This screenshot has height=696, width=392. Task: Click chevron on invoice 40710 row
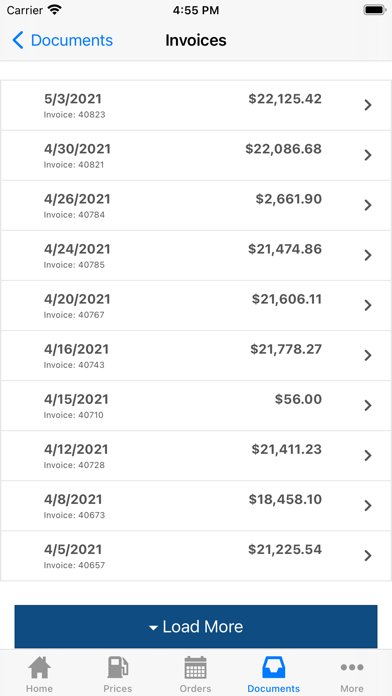(368, 405)
